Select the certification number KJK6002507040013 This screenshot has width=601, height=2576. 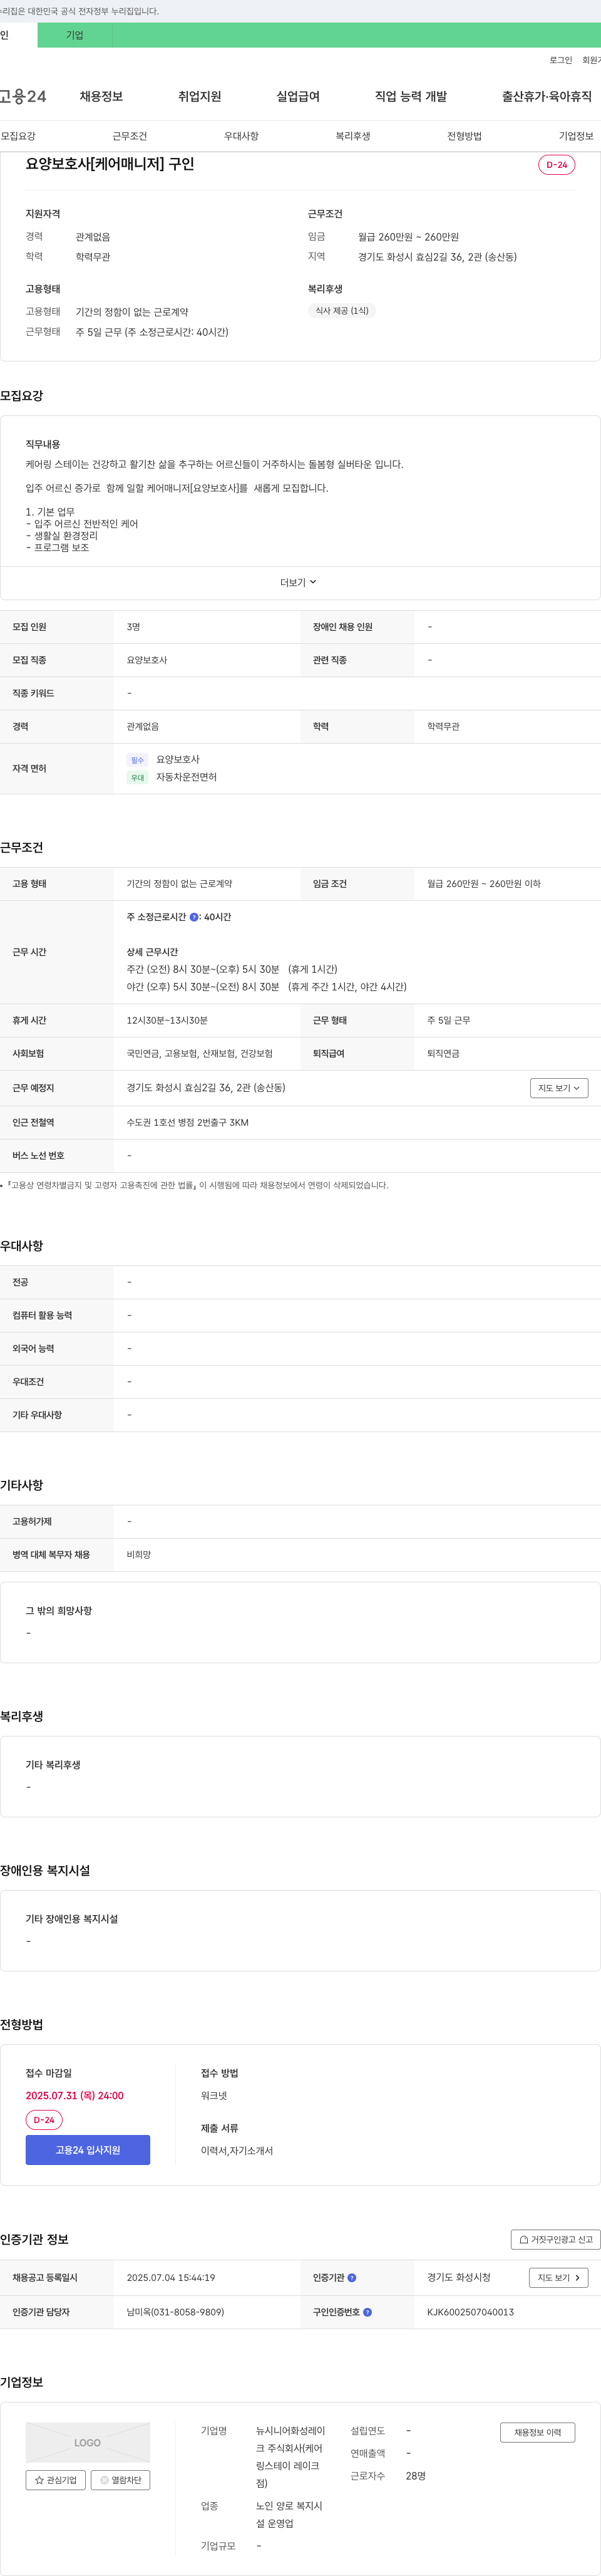coord(470,2312)
